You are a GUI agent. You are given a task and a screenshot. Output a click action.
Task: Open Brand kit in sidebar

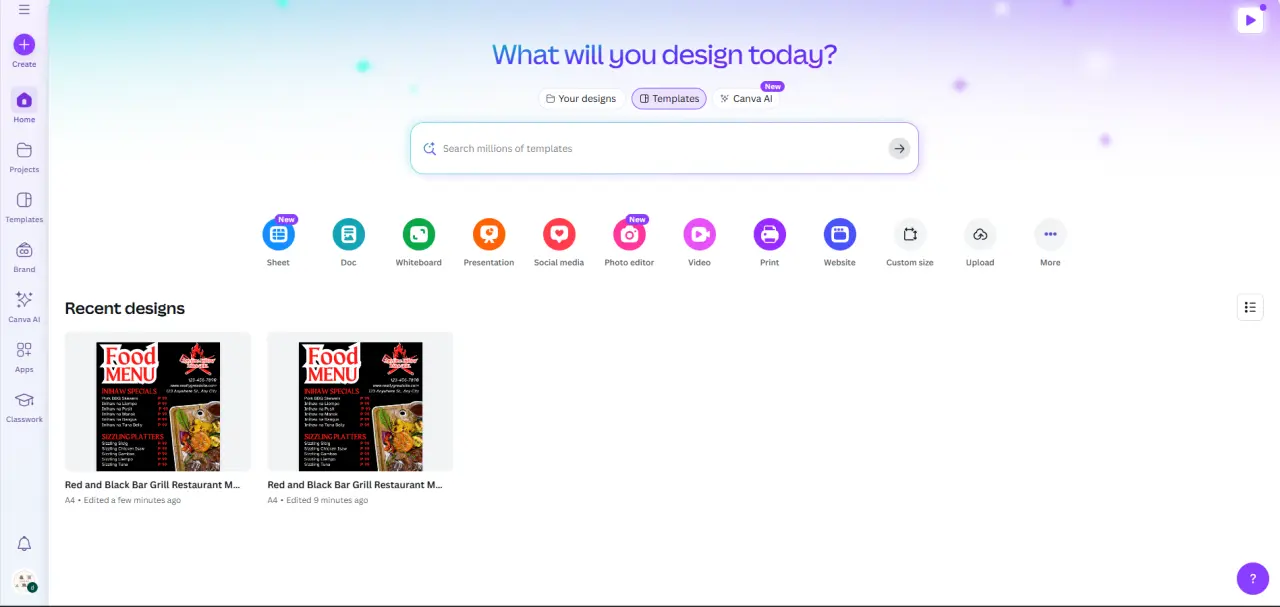point(24,257)
